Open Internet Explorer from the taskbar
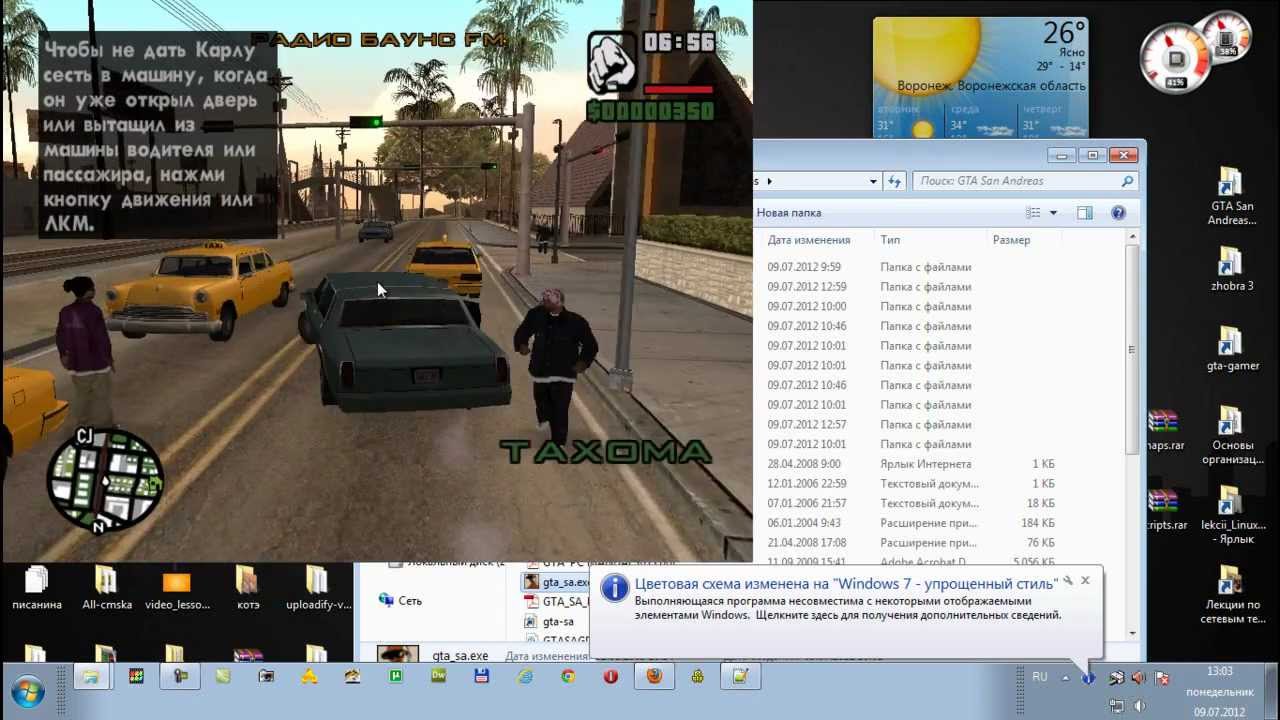Screen dimensions: 1280x720 coord(525,676)
